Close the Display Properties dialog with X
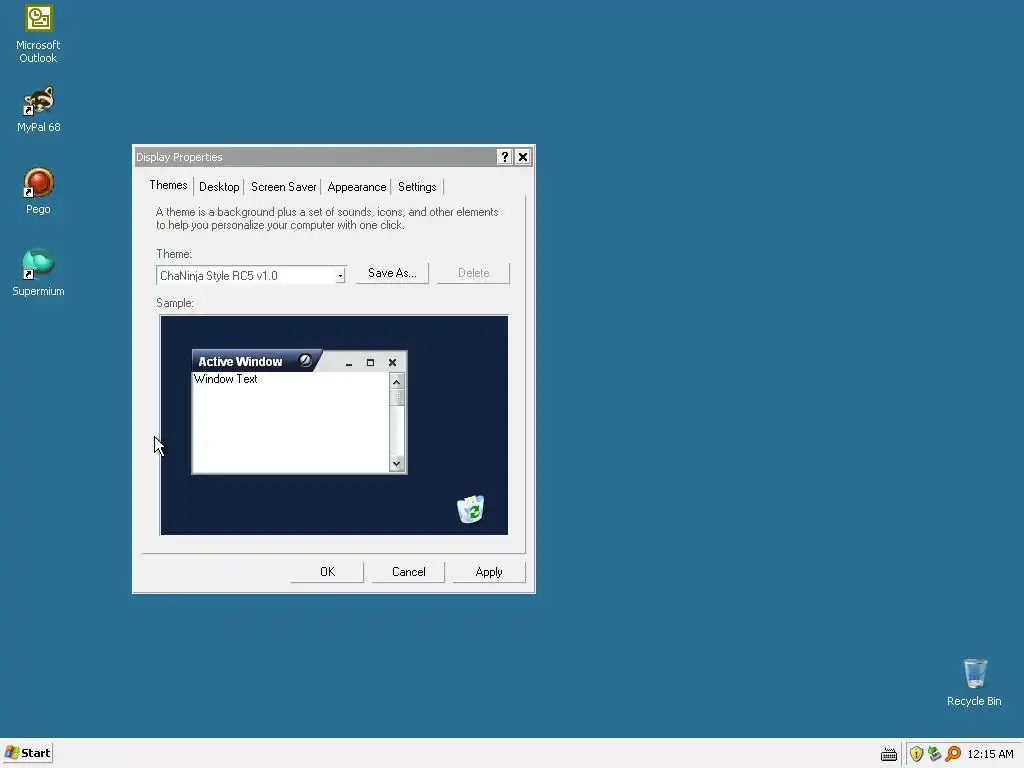This screenshot has width=1024, height=768. (522, 157)
